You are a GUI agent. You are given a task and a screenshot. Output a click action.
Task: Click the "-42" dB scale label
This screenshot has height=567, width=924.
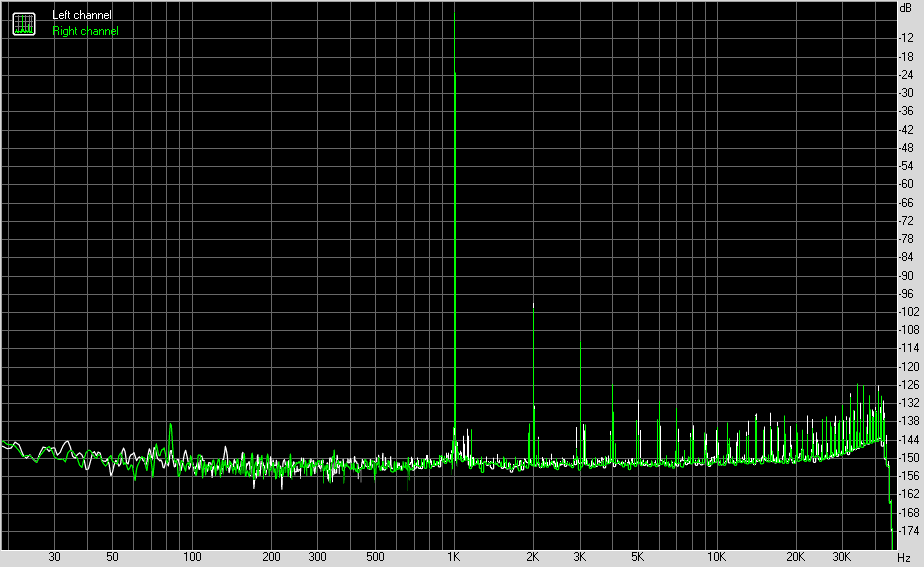[906, 130]
